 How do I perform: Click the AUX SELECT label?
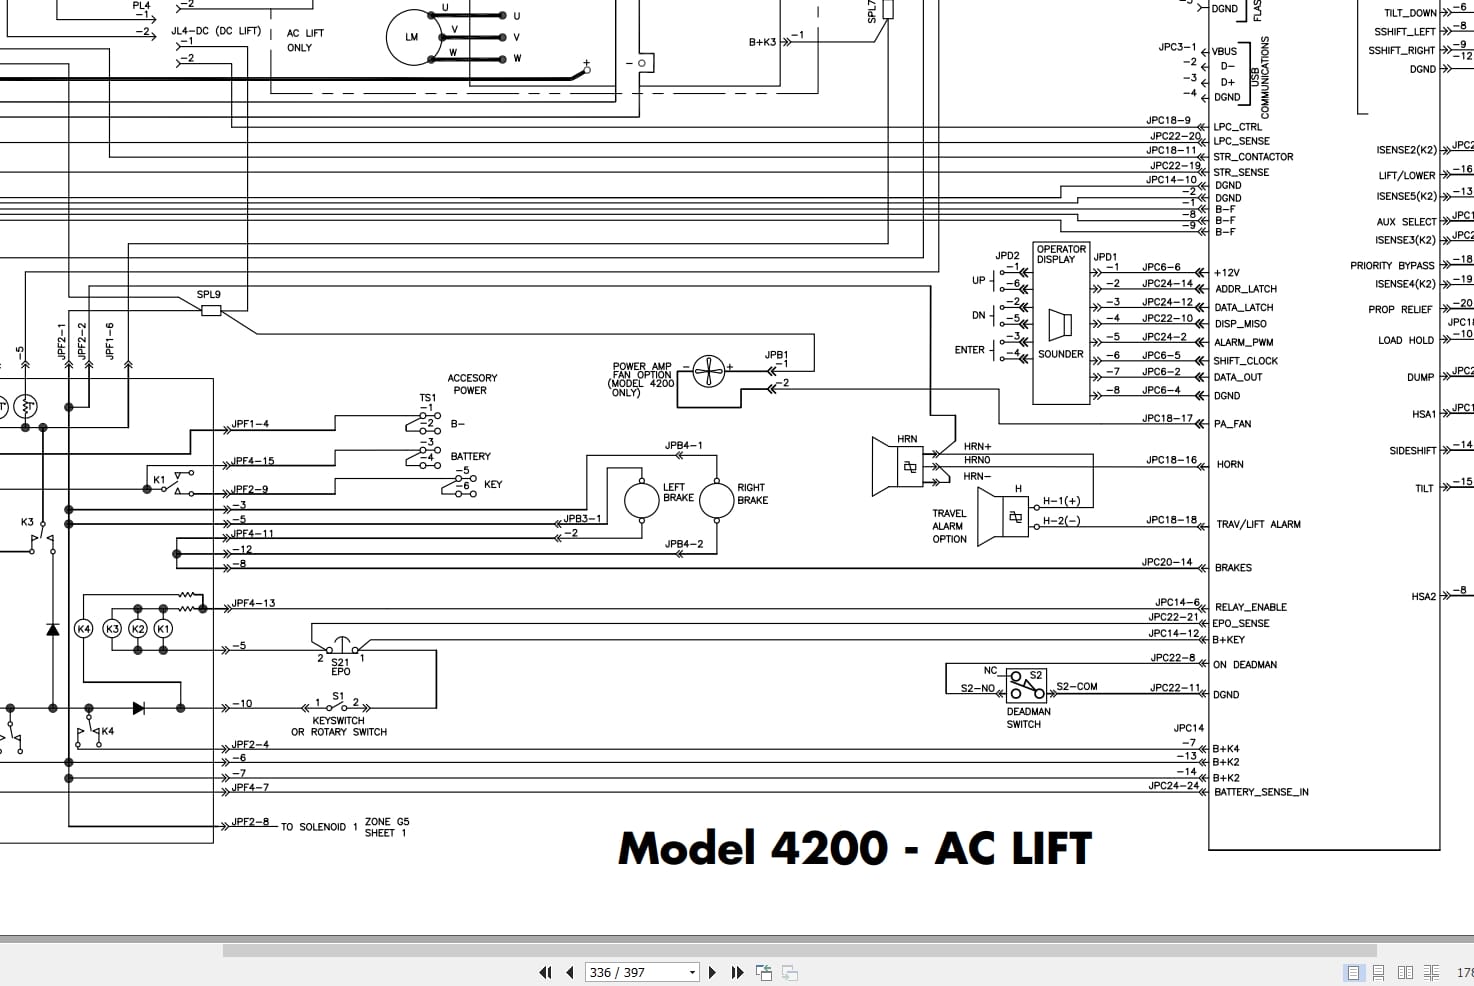(1406, 222)
